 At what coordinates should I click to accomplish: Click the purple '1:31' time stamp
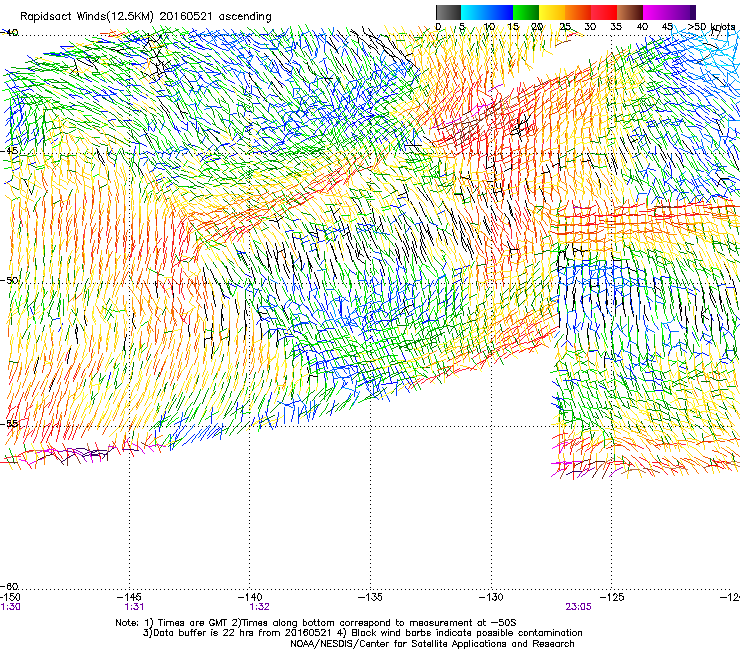point(134,607)
